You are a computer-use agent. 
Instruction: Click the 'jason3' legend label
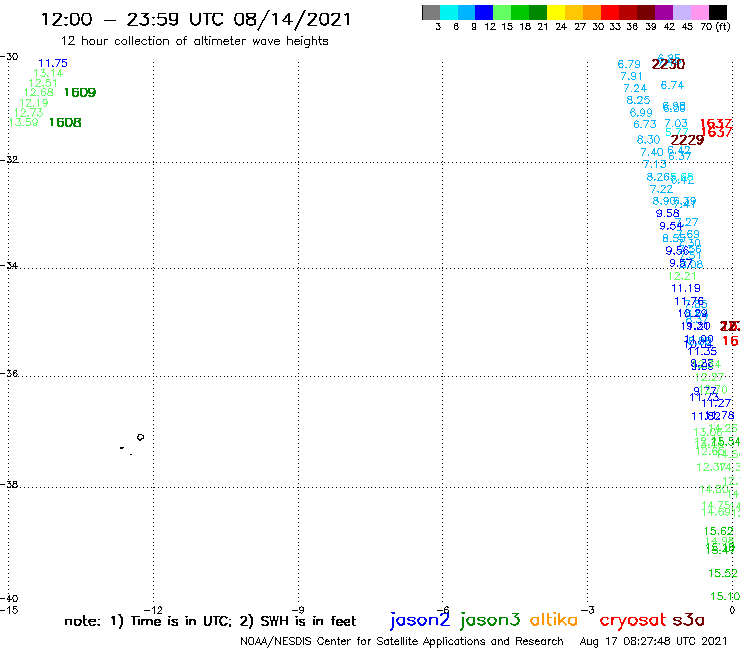click(490, 620)
